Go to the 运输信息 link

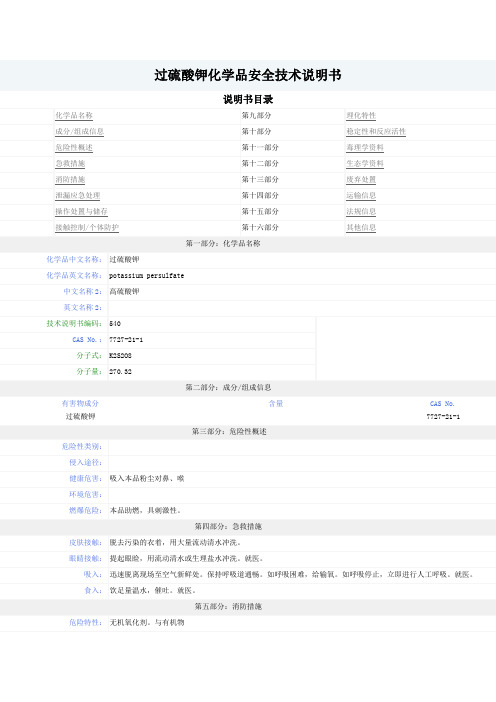point(361,196)
